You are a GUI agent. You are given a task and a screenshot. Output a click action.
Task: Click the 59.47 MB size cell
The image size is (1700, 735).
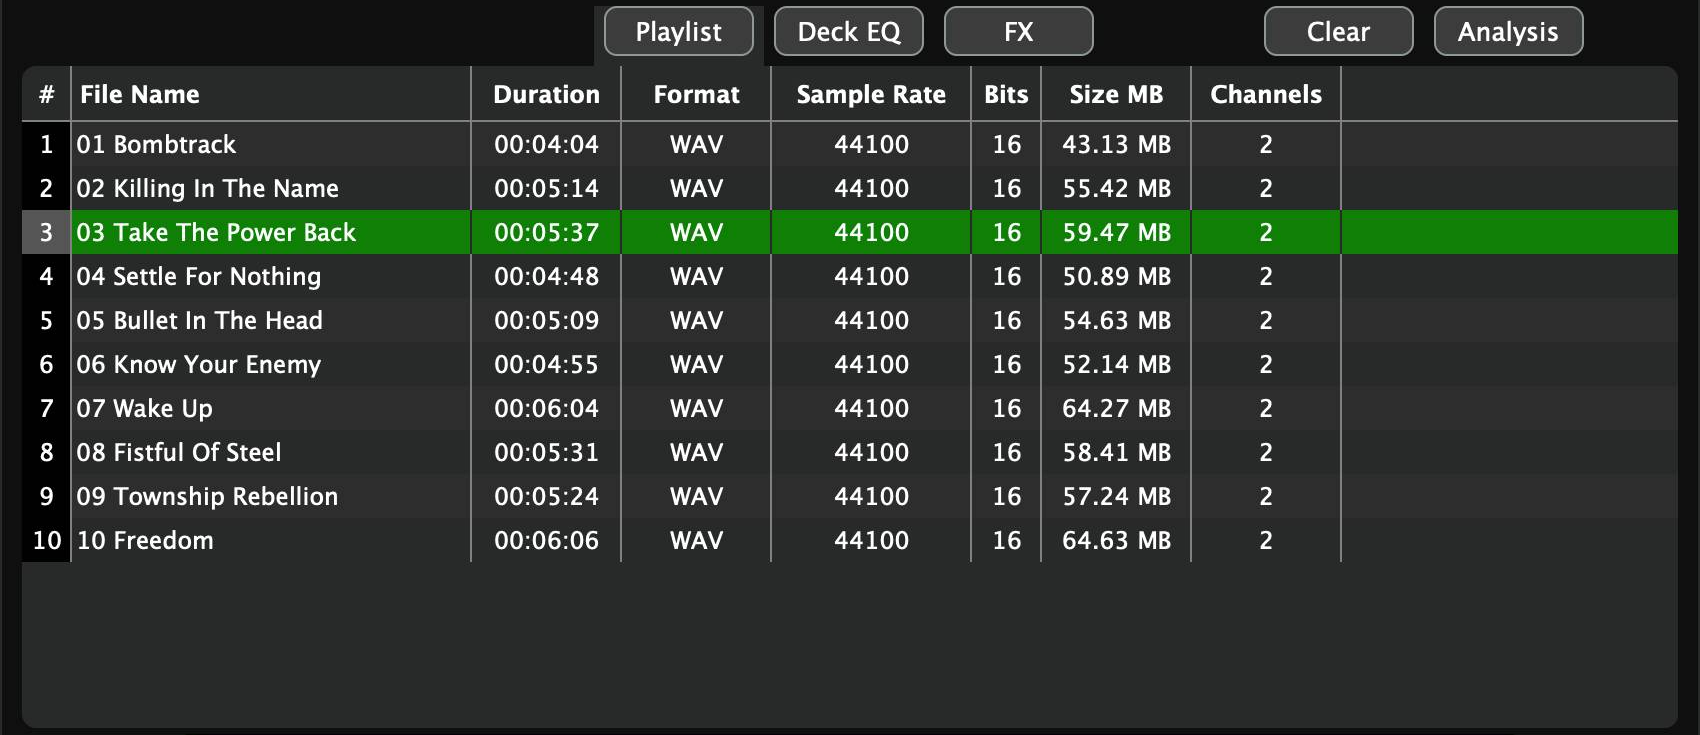[x=1116, y=232]
